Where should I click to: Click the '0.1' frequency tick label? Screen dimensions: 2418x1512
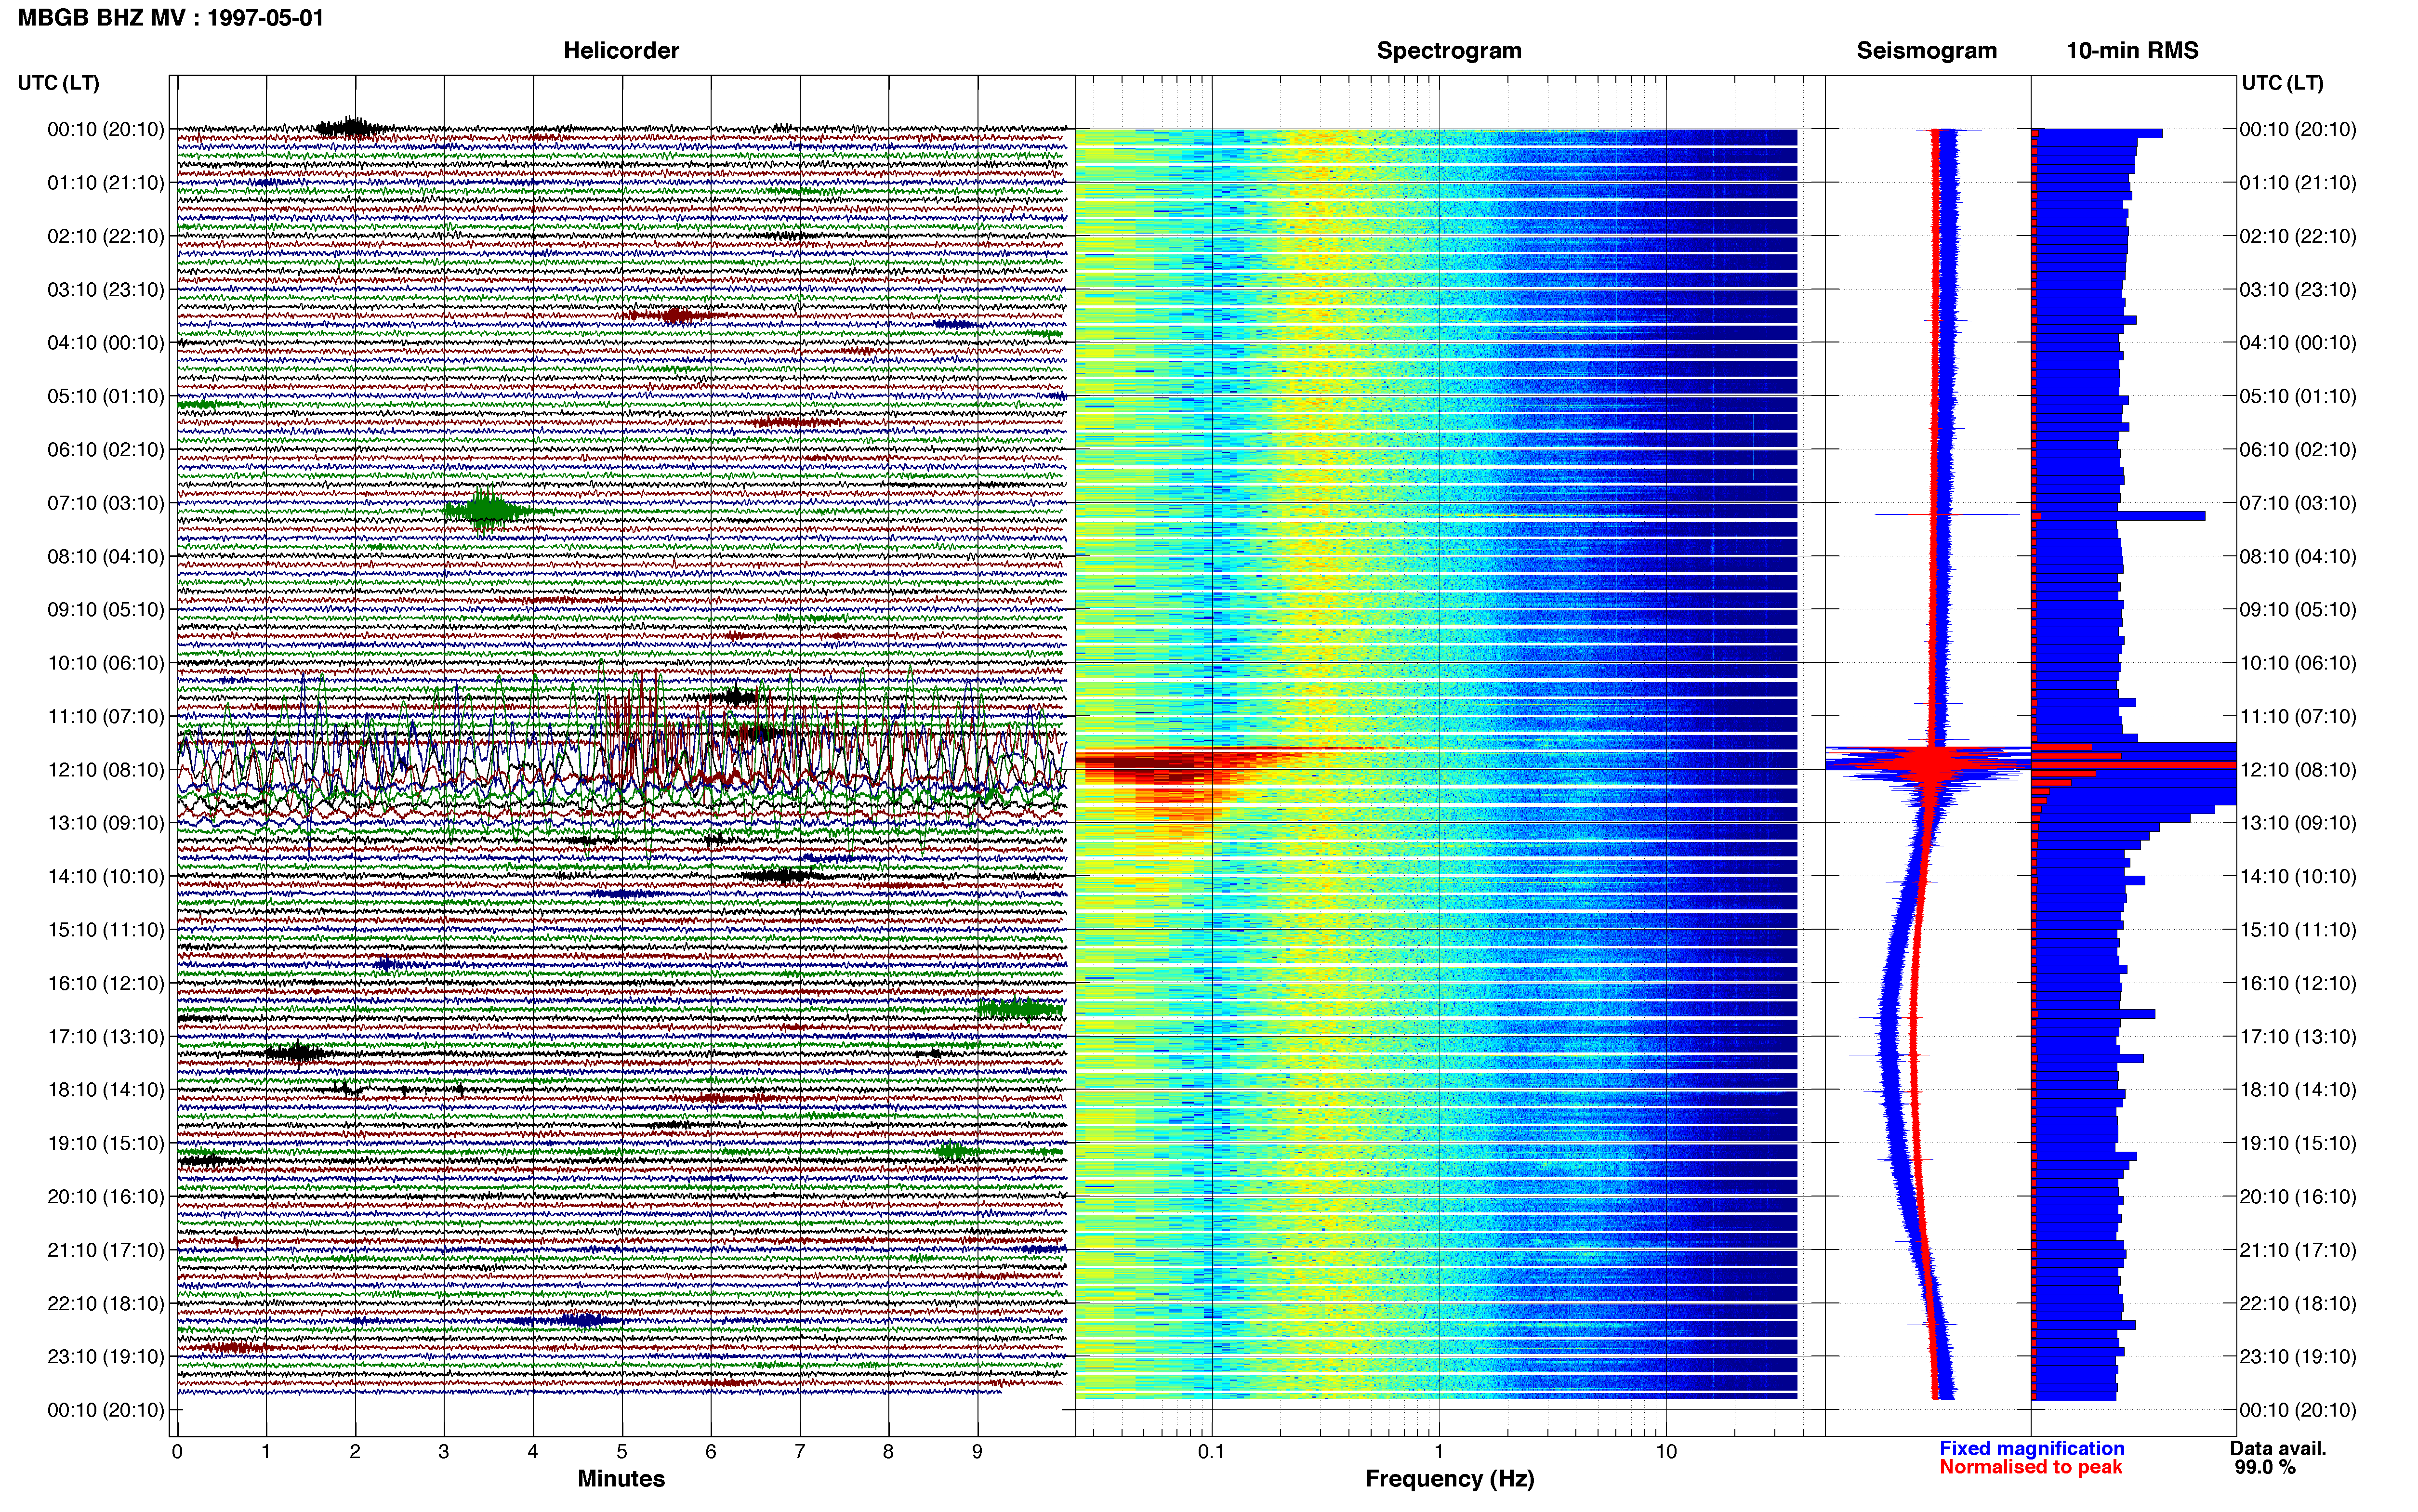click(x=1211, y=1452)
